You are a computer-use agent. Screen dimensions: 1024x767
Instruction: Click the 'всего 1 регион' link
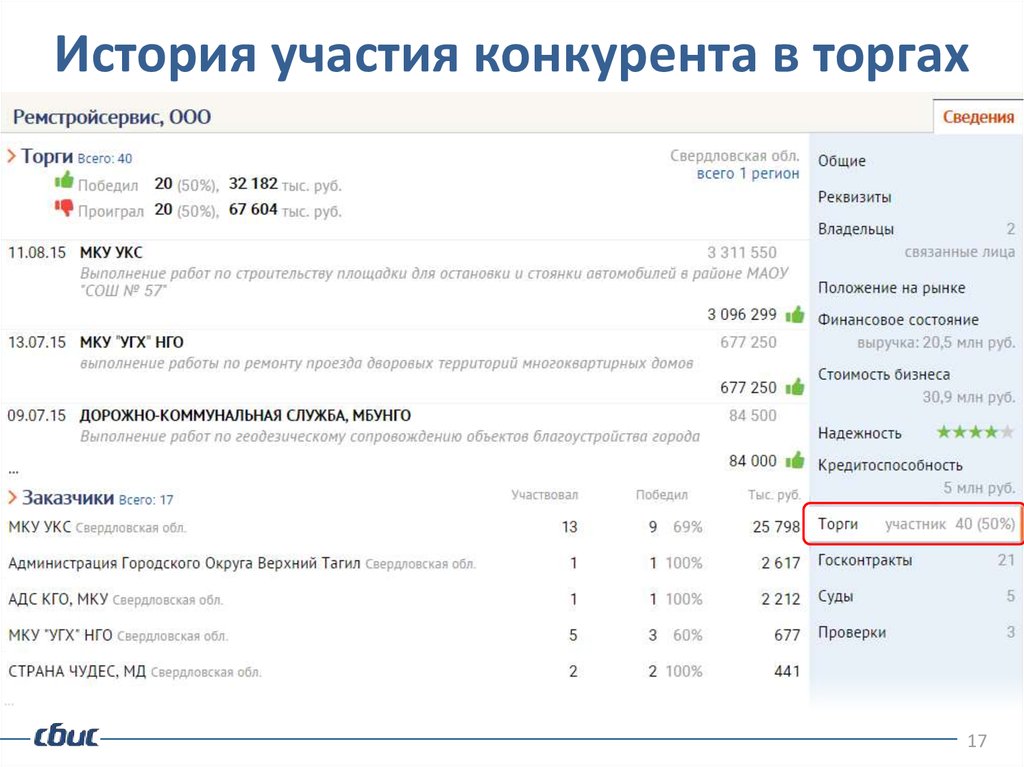(x=748, y=173)
